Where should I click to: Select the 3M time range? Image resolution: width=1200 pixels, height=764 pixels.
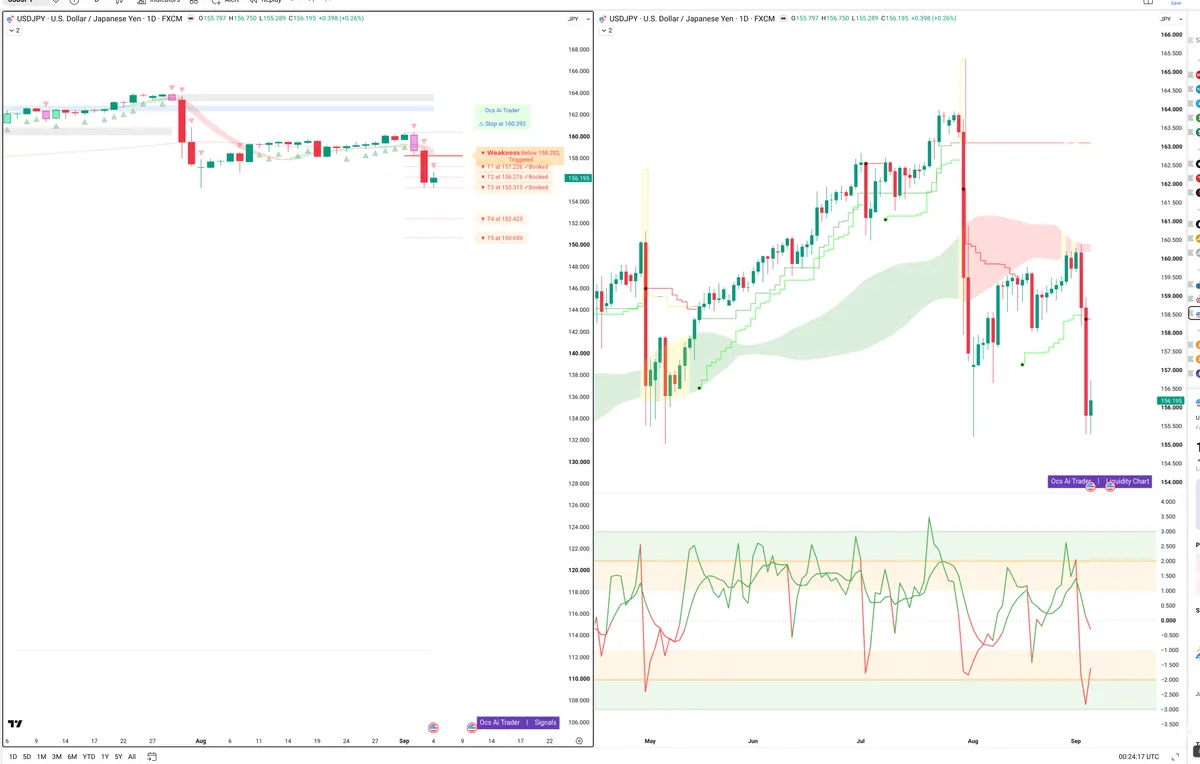(x=57, y=757)
